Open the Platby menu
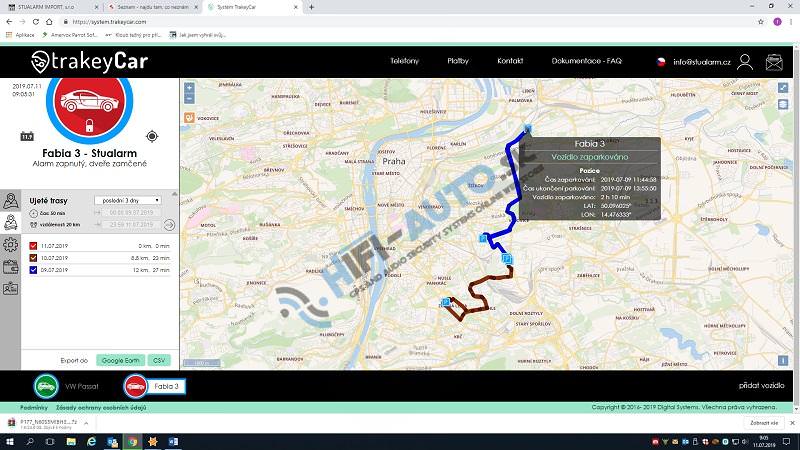The height and width of the screenshot is (450, 800). 458,61
